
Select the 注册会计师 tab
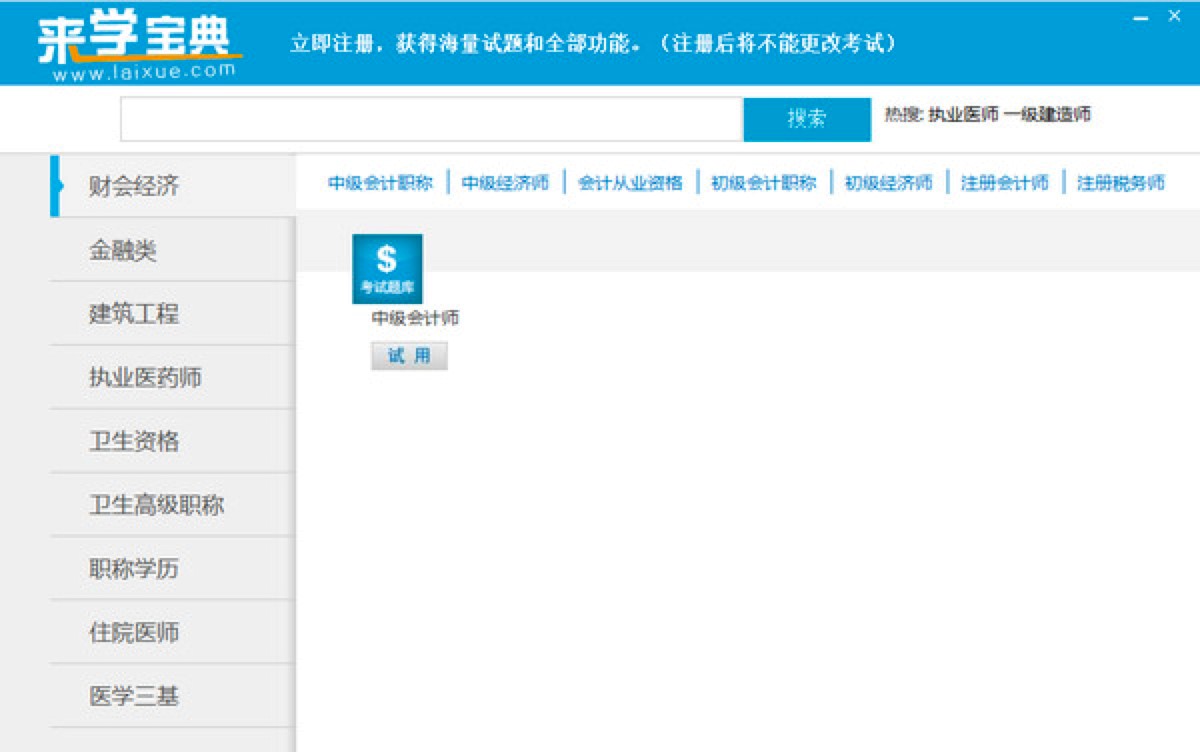click(x=1004, y=183)
